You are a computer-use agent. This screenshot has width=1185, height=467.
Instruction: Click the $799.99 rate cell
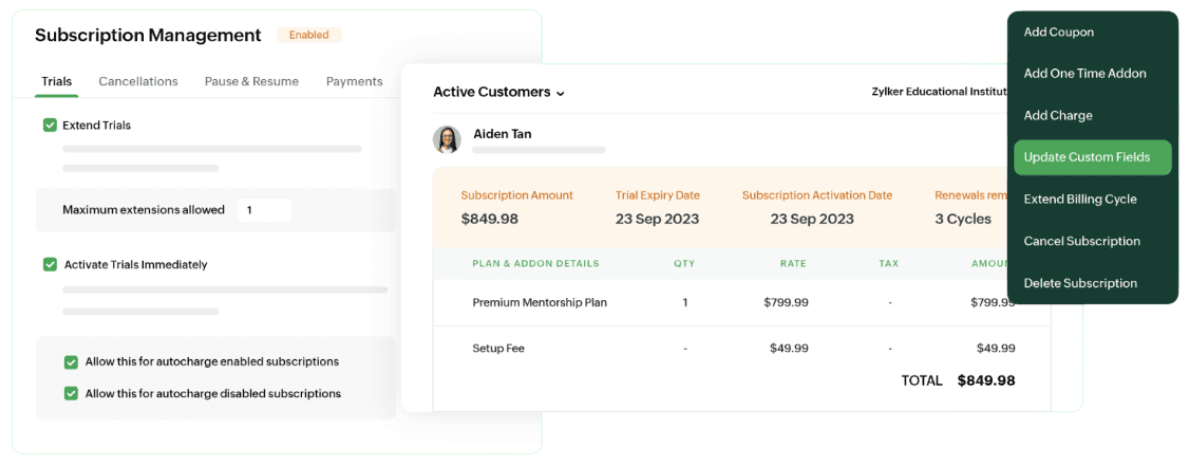tap(786, 302)
